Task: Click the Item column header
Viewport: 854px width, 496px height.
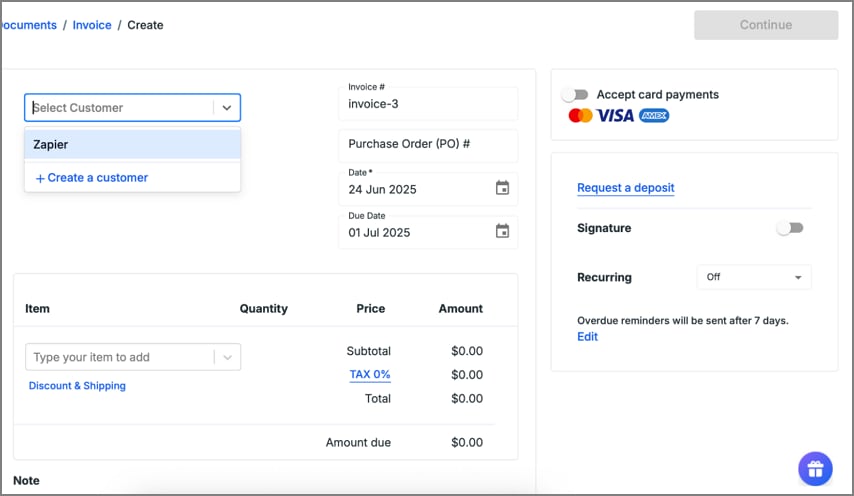Action: (x=37, y=309)
